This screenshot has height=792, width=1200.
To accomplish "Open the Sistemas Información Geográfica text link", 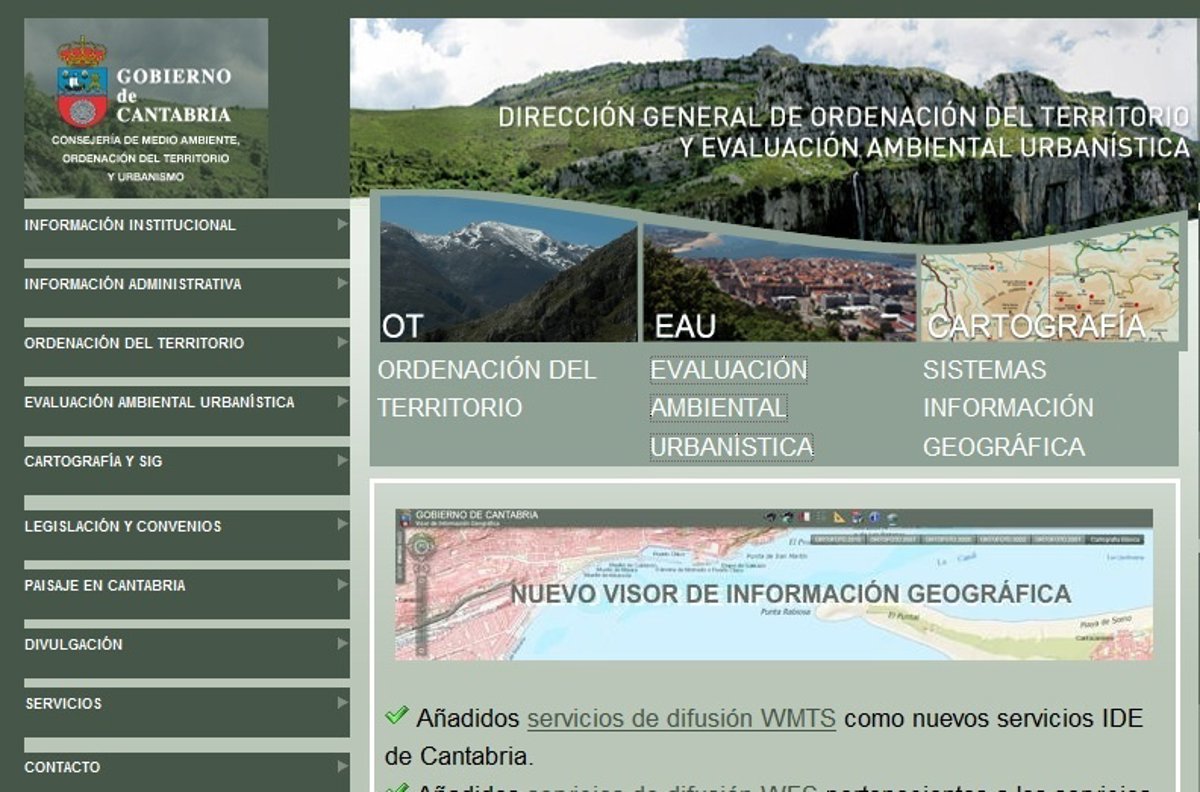I will (1007, 408).
